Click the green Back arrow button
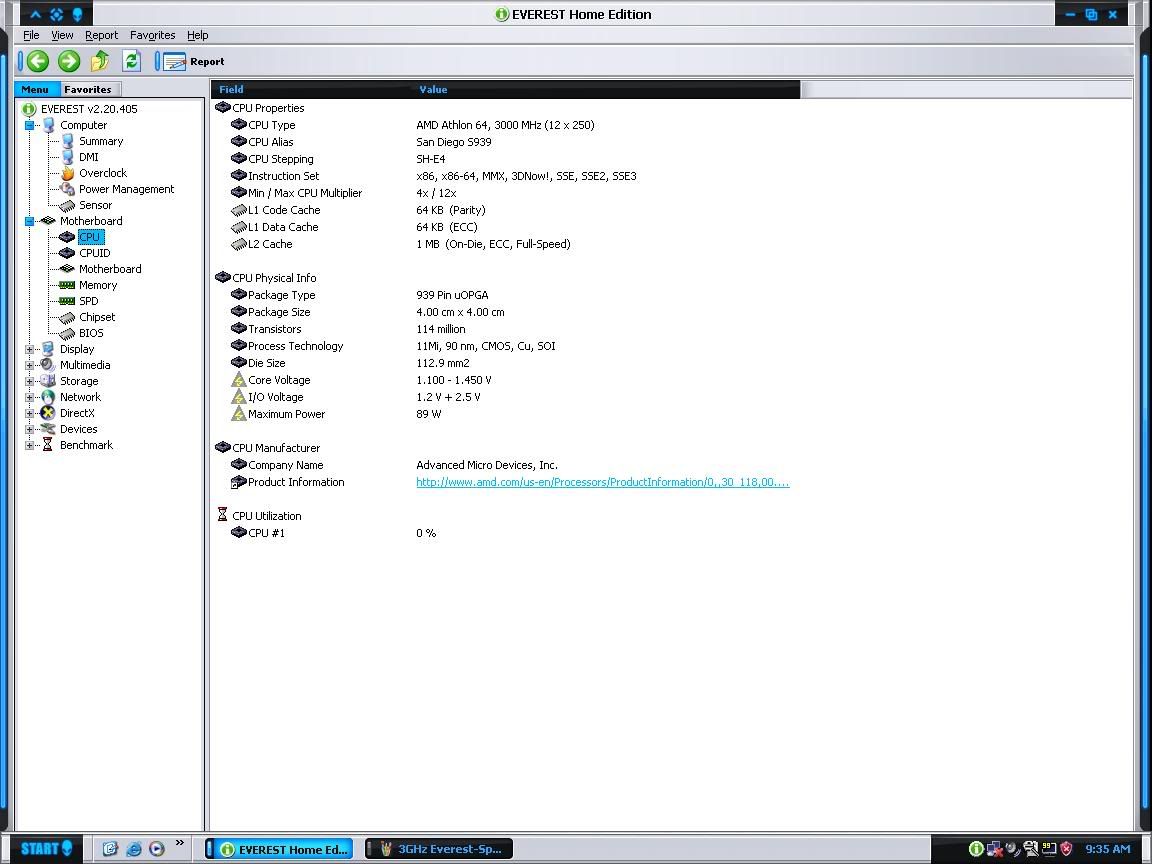The width and height of the screenshot is (1152, 864). [x=38, y=61]
